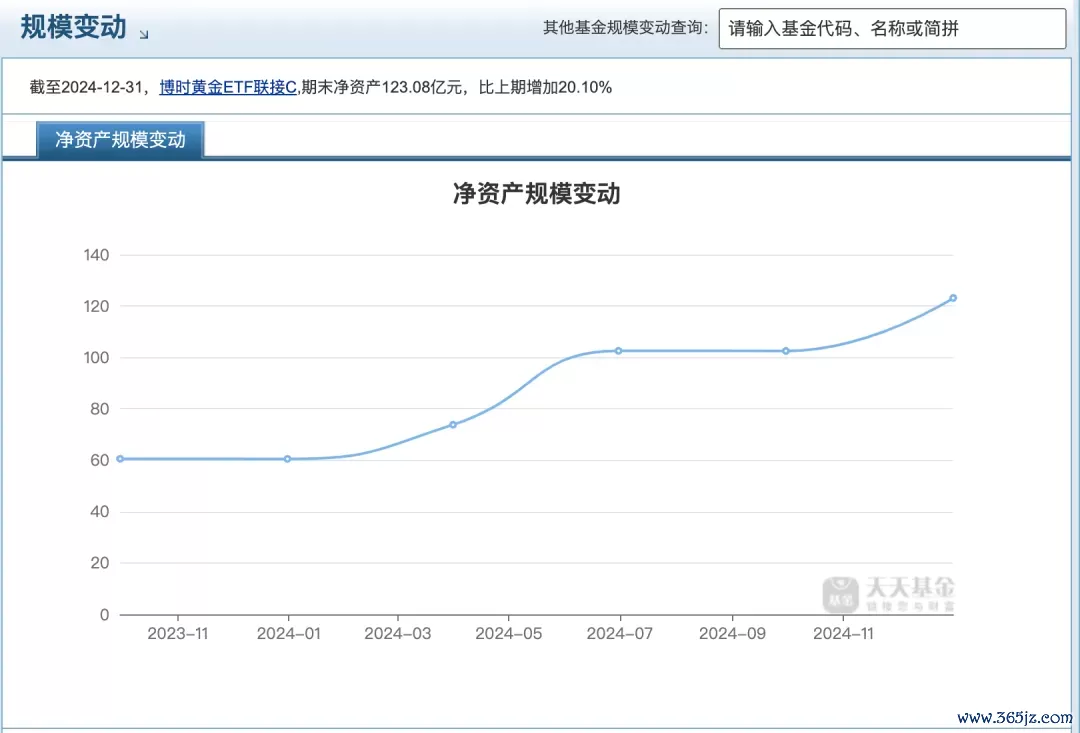Click the arrow icon beside 规模变动 heading
Image resolution: width=1080 pixels, height=733 pixels.
(144, 34)
